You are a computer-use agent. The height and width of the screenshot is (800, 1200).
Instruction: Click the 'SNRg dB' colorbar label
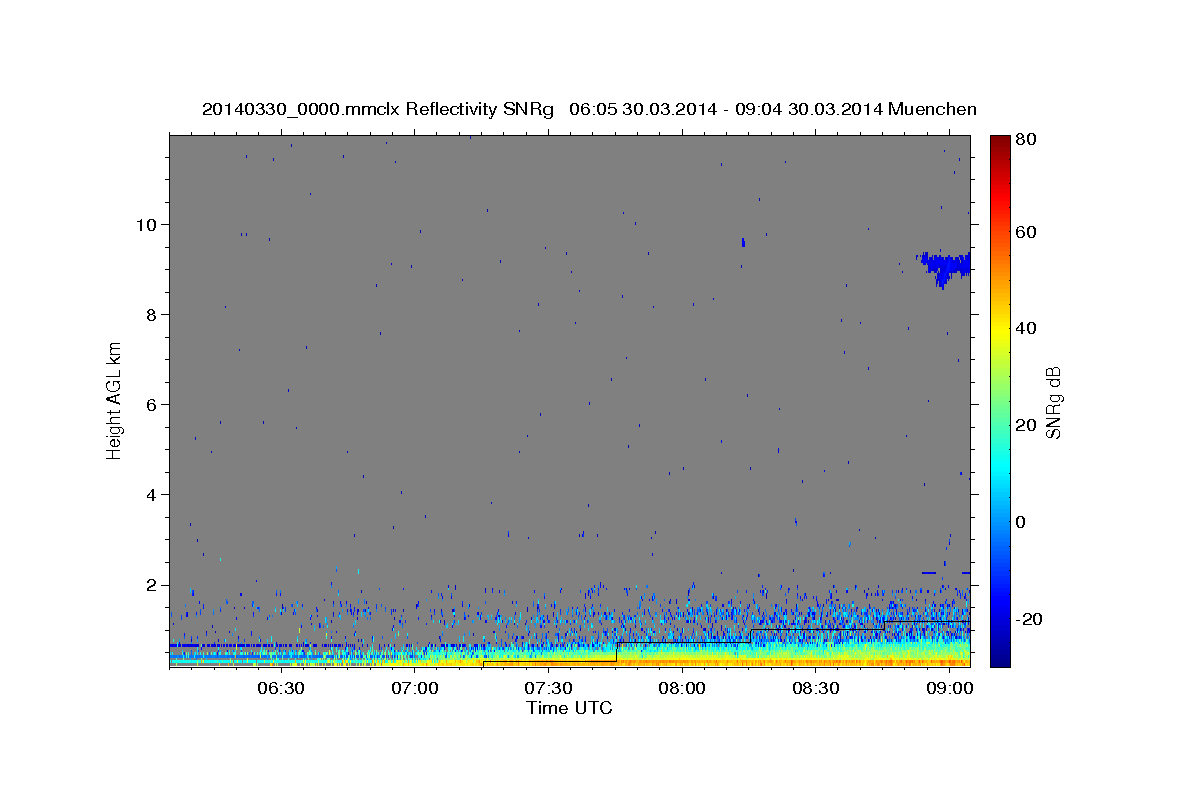[1052, 401]
